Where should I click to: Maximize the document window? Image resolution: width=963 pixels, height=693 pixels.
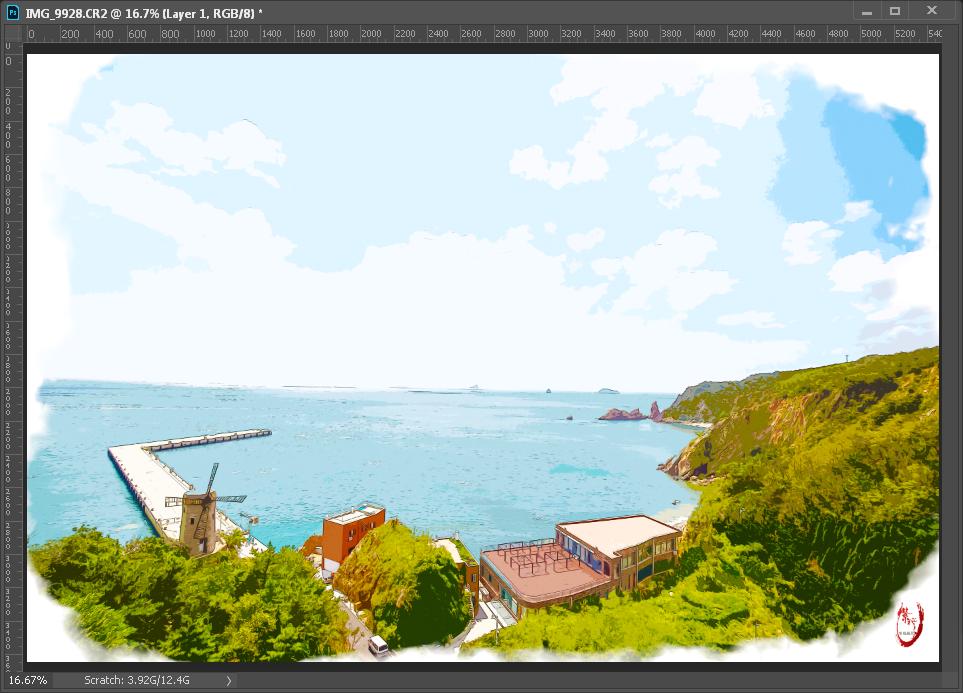click(895, 11)
